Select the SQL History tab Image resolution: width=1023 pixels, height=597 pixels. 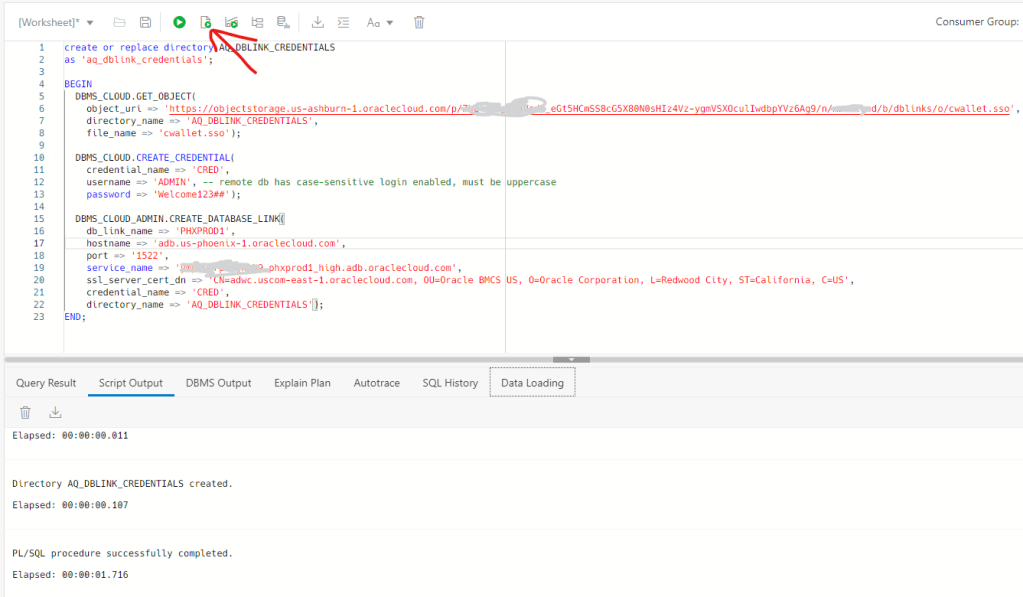(x=450, y=383)
